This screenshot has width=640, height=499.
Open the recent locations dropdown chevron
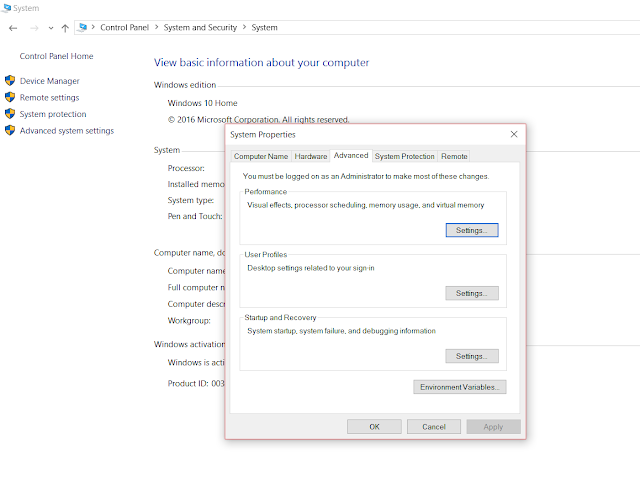tap(51, 28)
